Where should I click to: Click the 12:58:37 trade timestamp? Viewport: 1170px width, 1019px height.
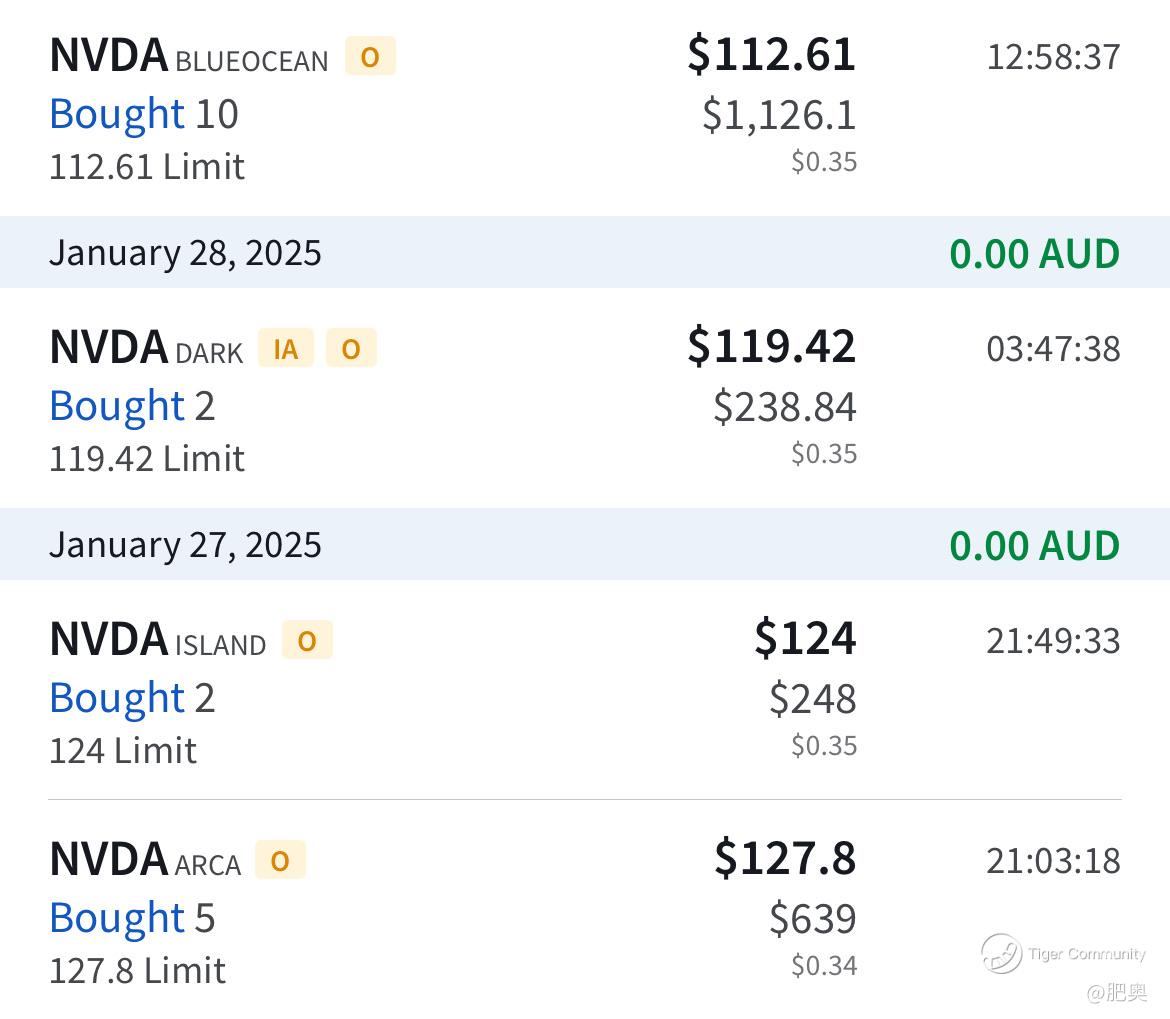click(1053, 57)
